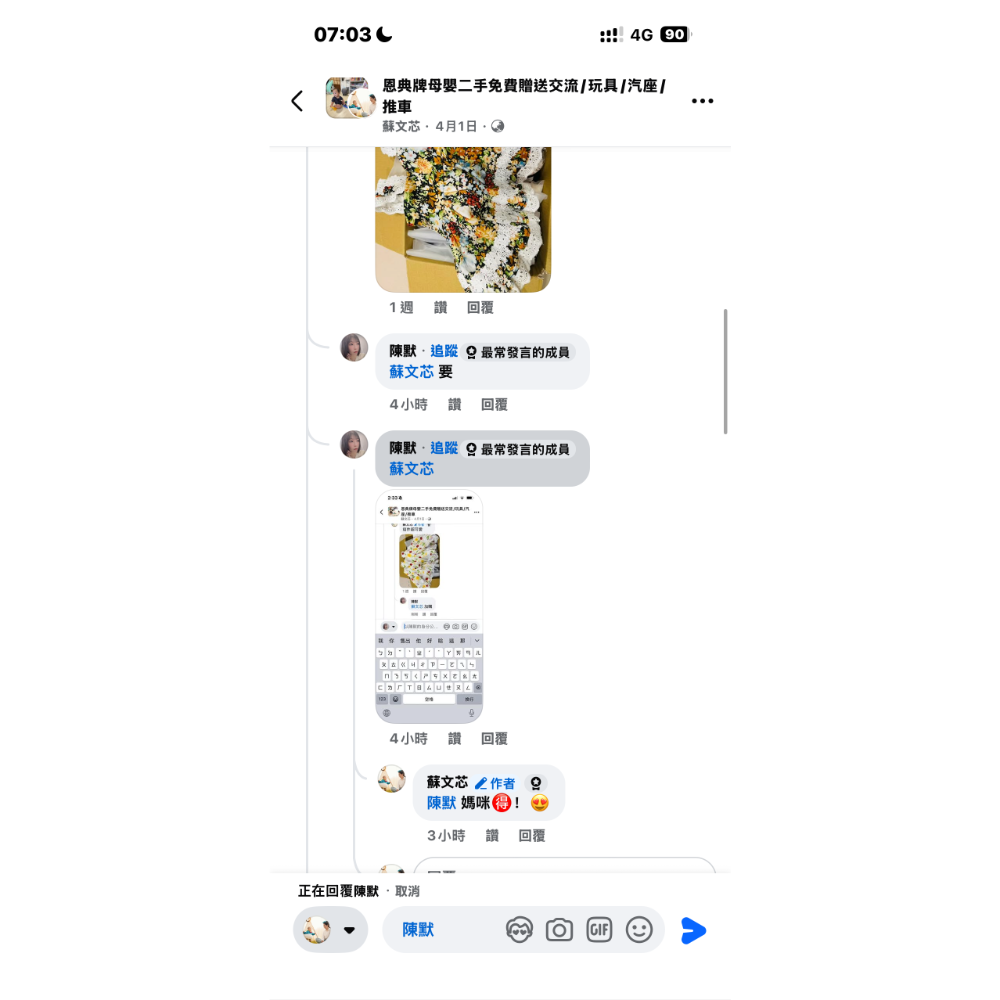Like 蘇文芯's reply 媽咪得

(492, 835)
